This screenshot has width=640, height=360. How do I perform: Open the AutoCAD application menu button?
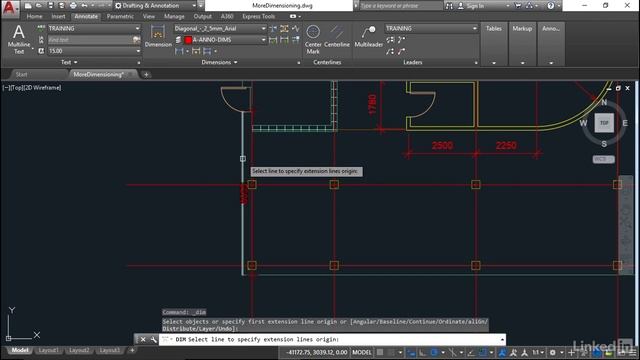(x=9, y=8)
